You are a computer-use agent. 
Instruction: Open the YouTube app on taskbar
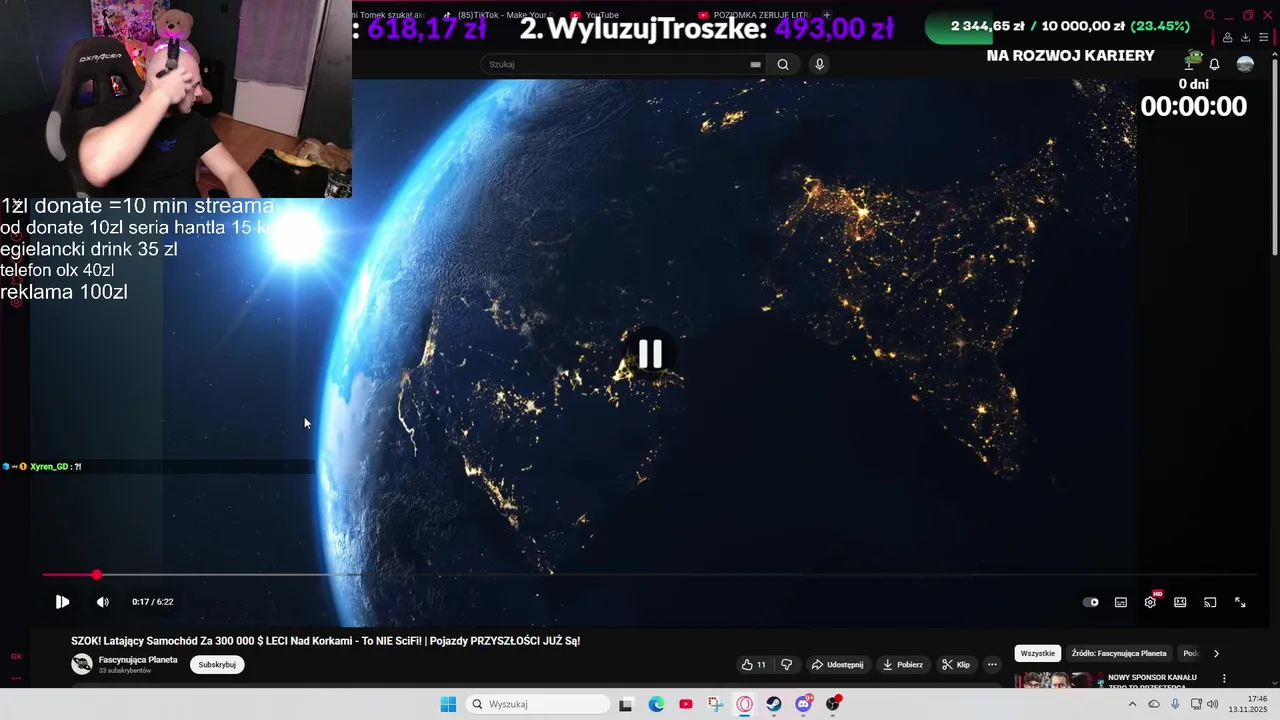[x=685, y=704]
